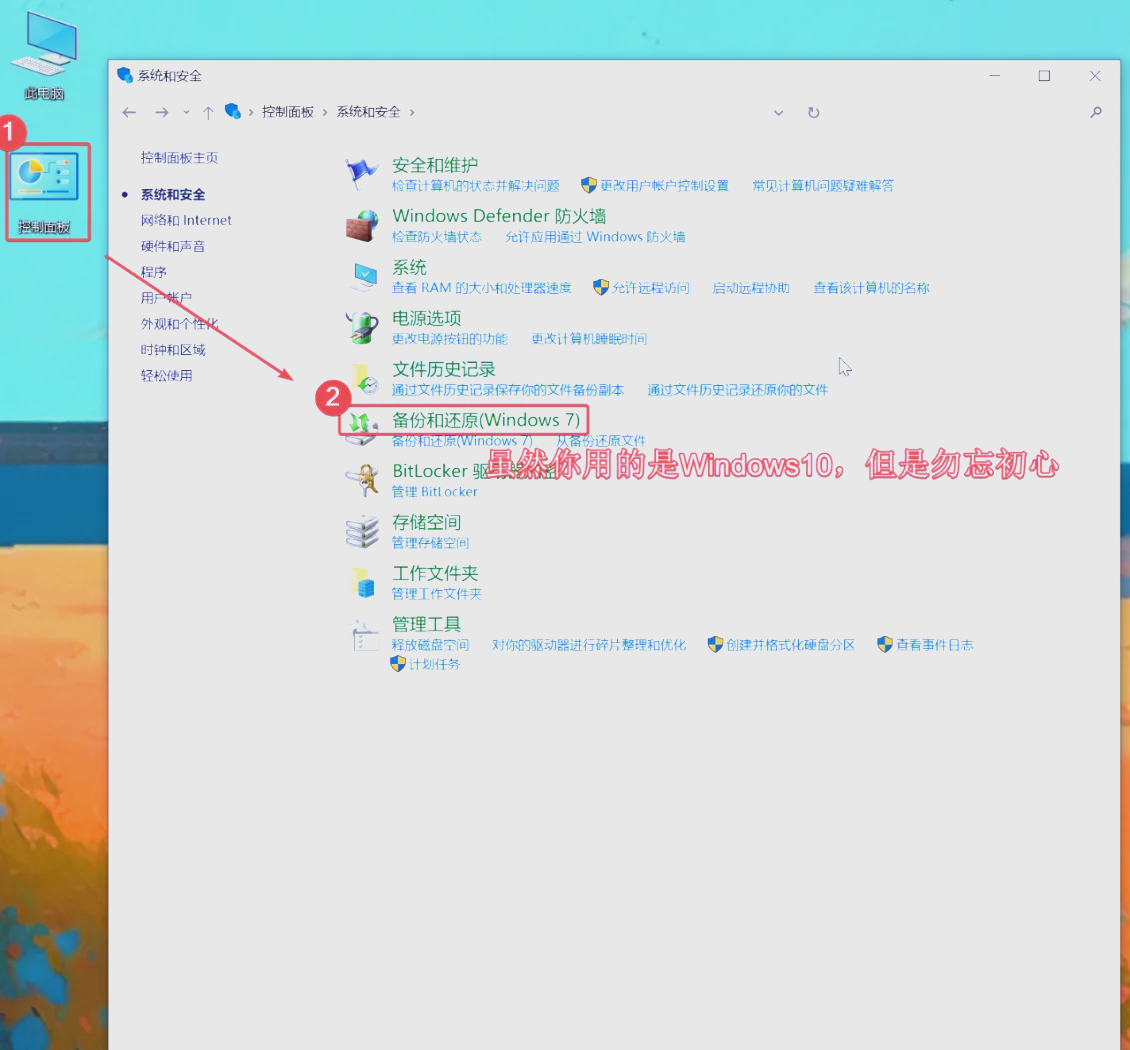Click the Work Folders icon

[361, 582]
